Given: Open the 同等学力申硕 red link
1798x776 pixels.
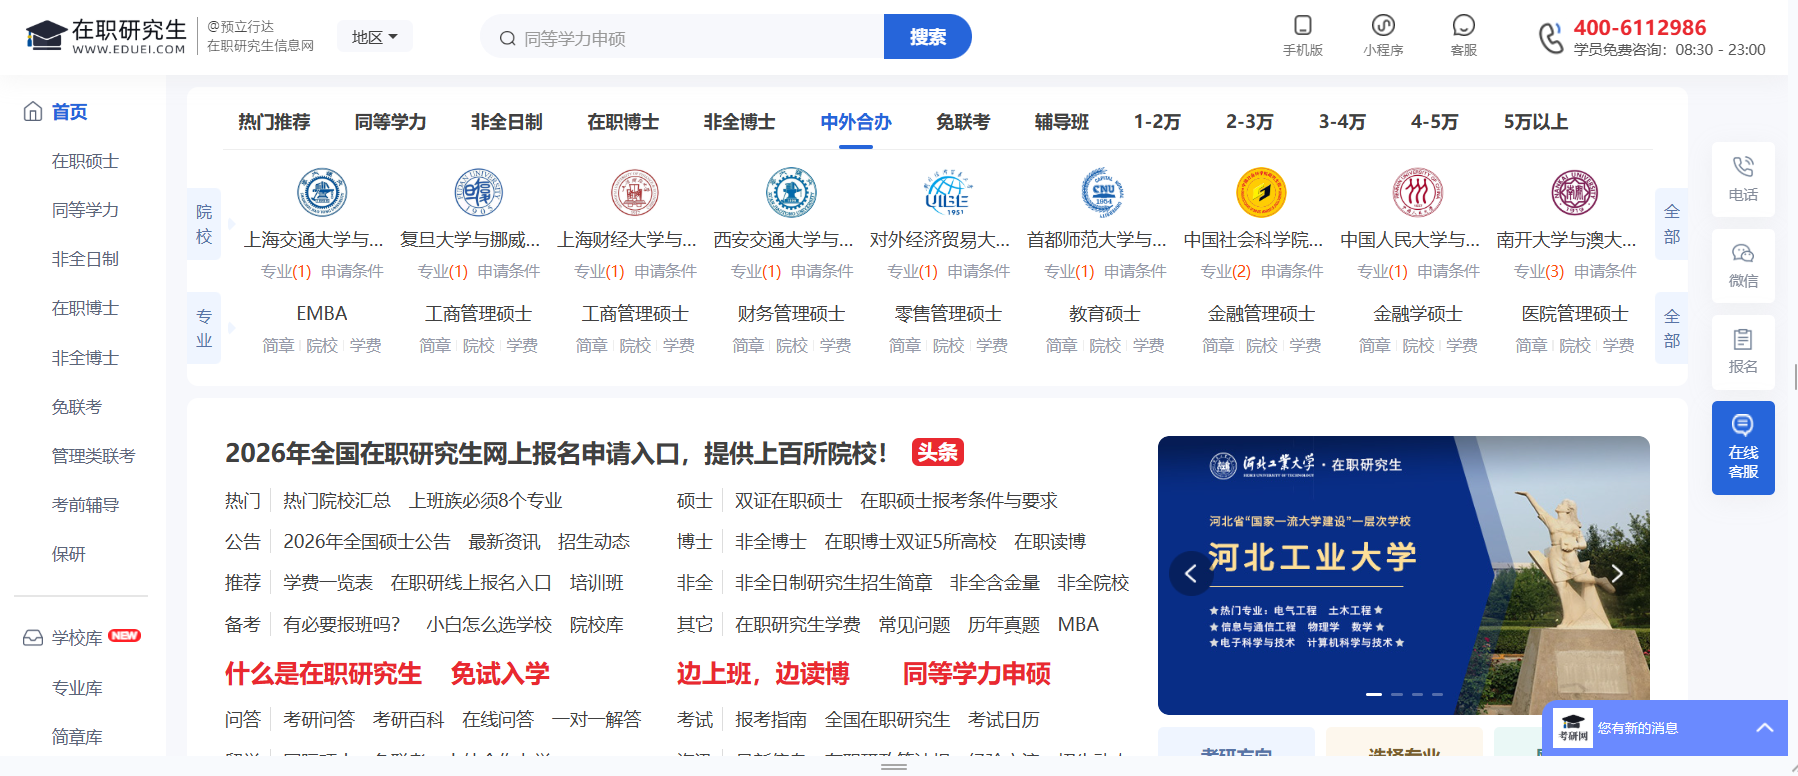Looking at the screenshot, I should [x=976, y=673].
